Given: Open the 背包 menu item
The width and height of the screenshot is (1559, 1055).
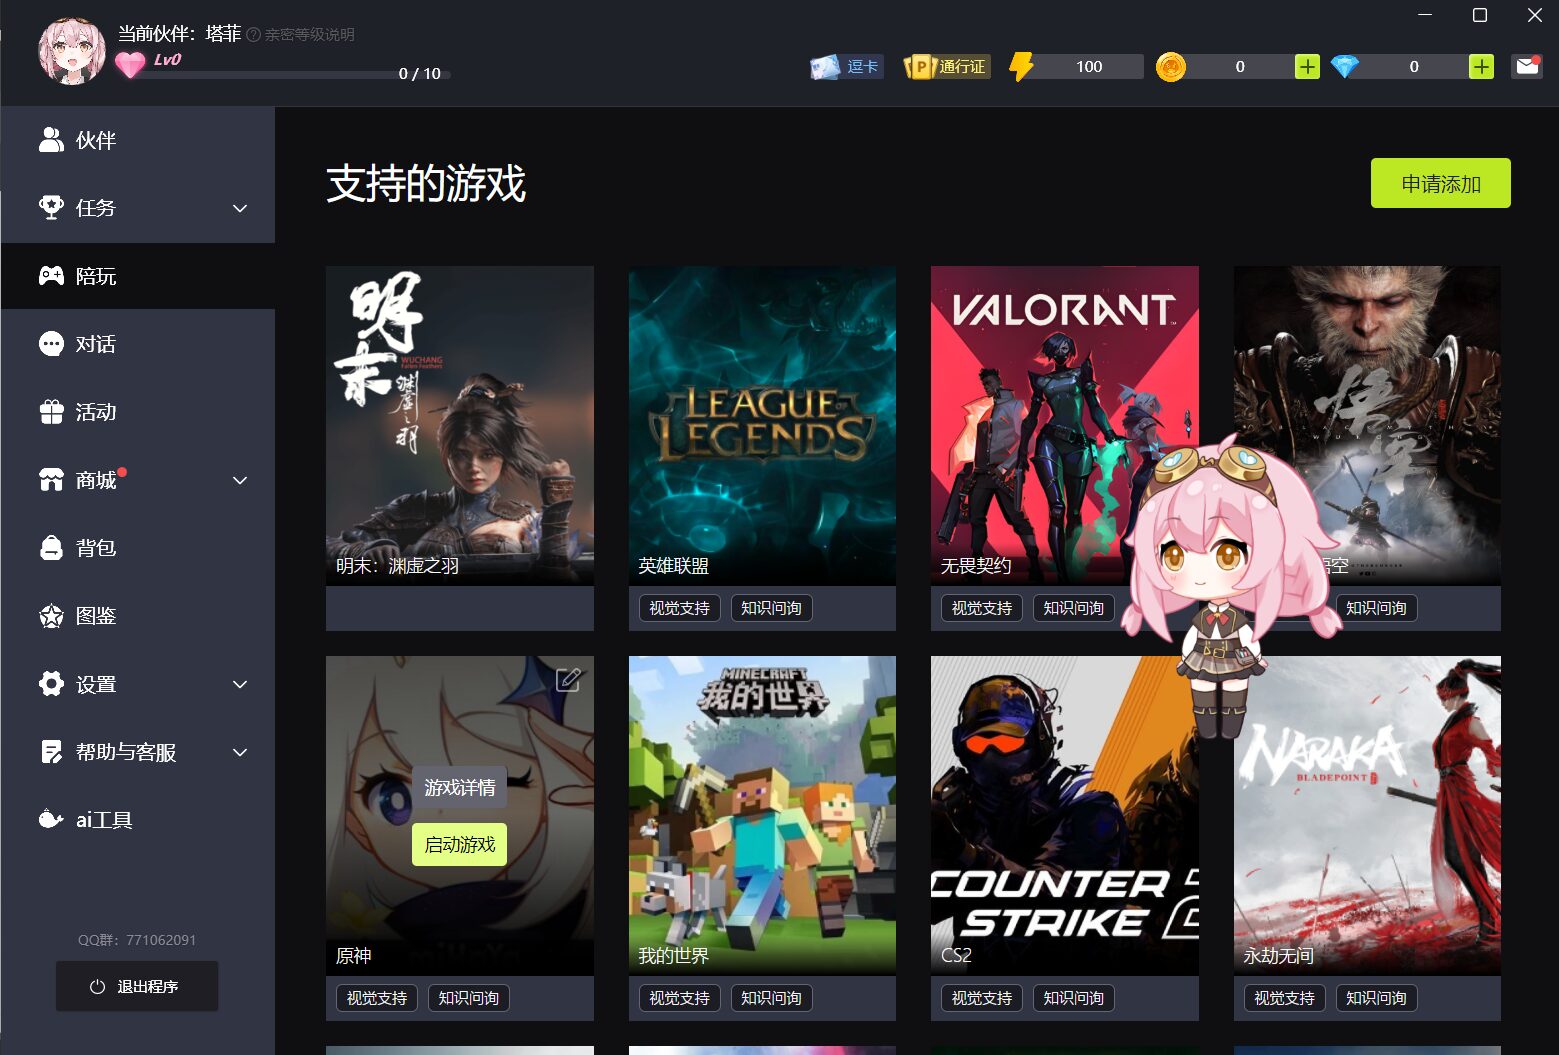Looking at the screenshot, I should point(138,548).
